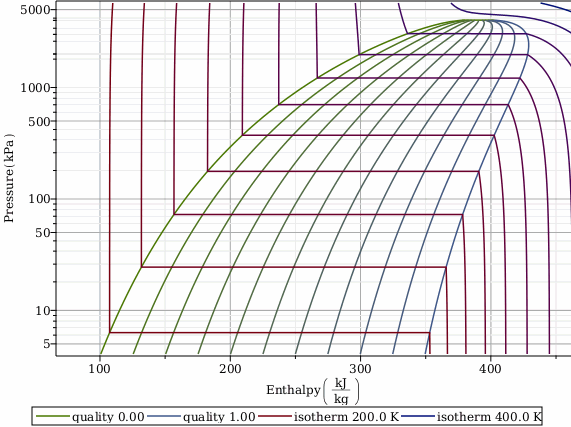Click the dark blue isotherm 400.0 K swatch
The height and width of the screenshot is (427, 571).
pyautogui.click(x=418, y=416)
